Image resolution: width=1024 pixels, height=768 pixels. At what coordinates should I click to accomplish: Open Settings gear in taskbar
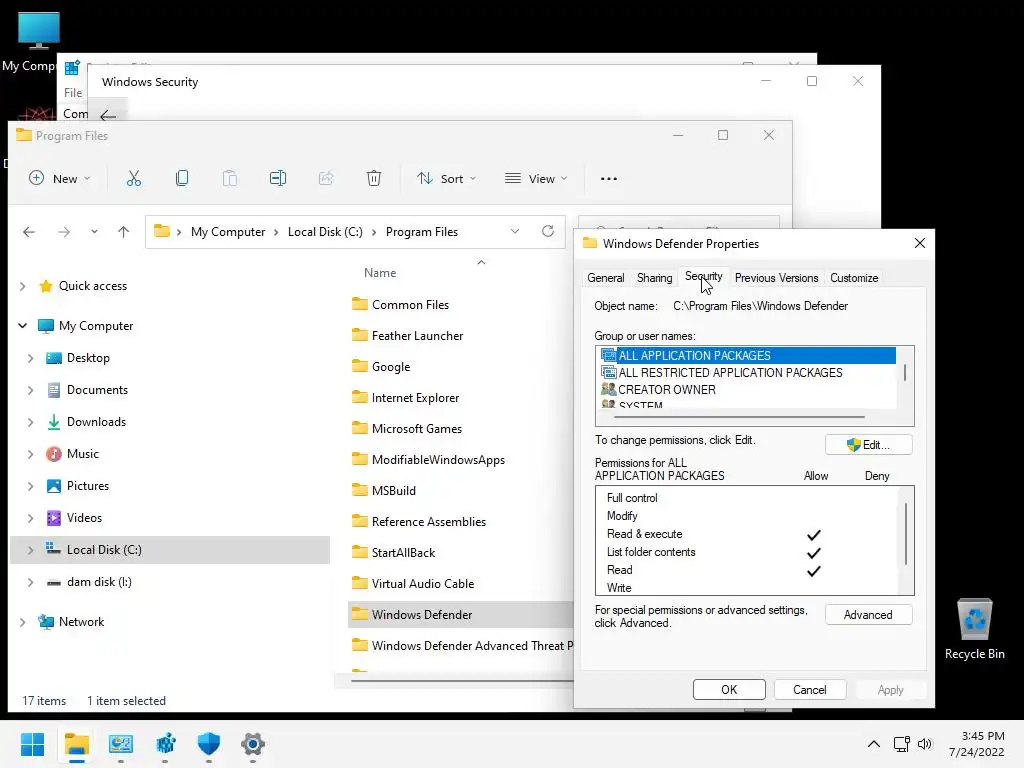(x=253, y=744)
